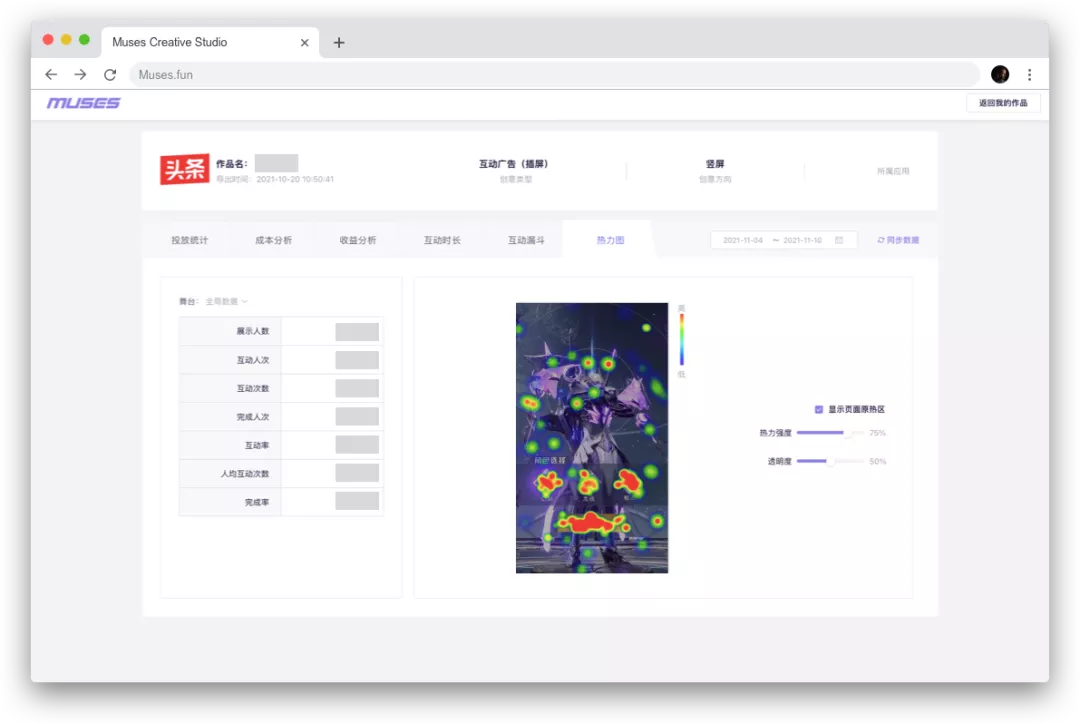Switch to the 投放统计 tab
Image resolution: width=1080 pixels, height=724 pixels.
[x=189, y=240]
